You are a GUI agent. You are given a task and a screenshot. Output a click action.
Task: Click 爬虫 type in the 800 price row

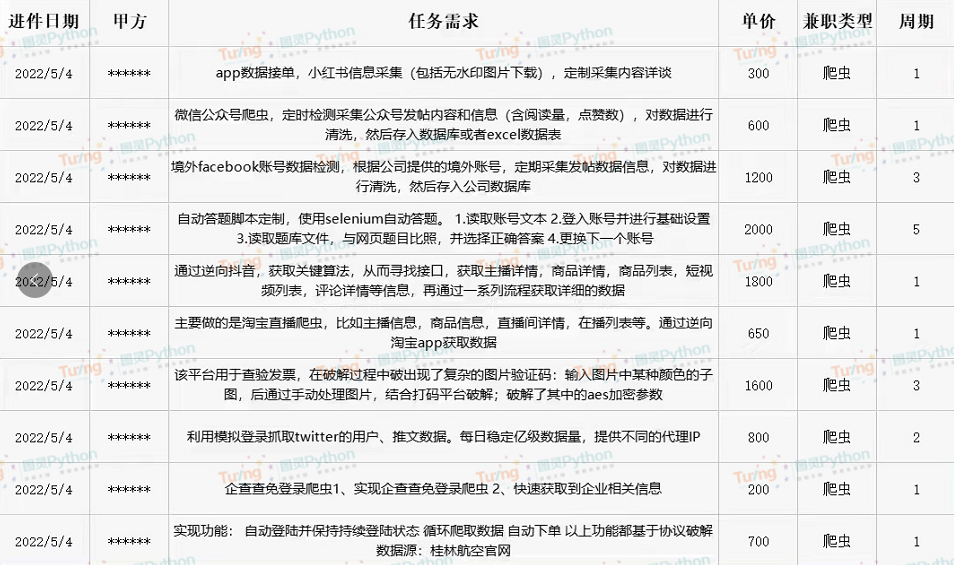(837, 437)
